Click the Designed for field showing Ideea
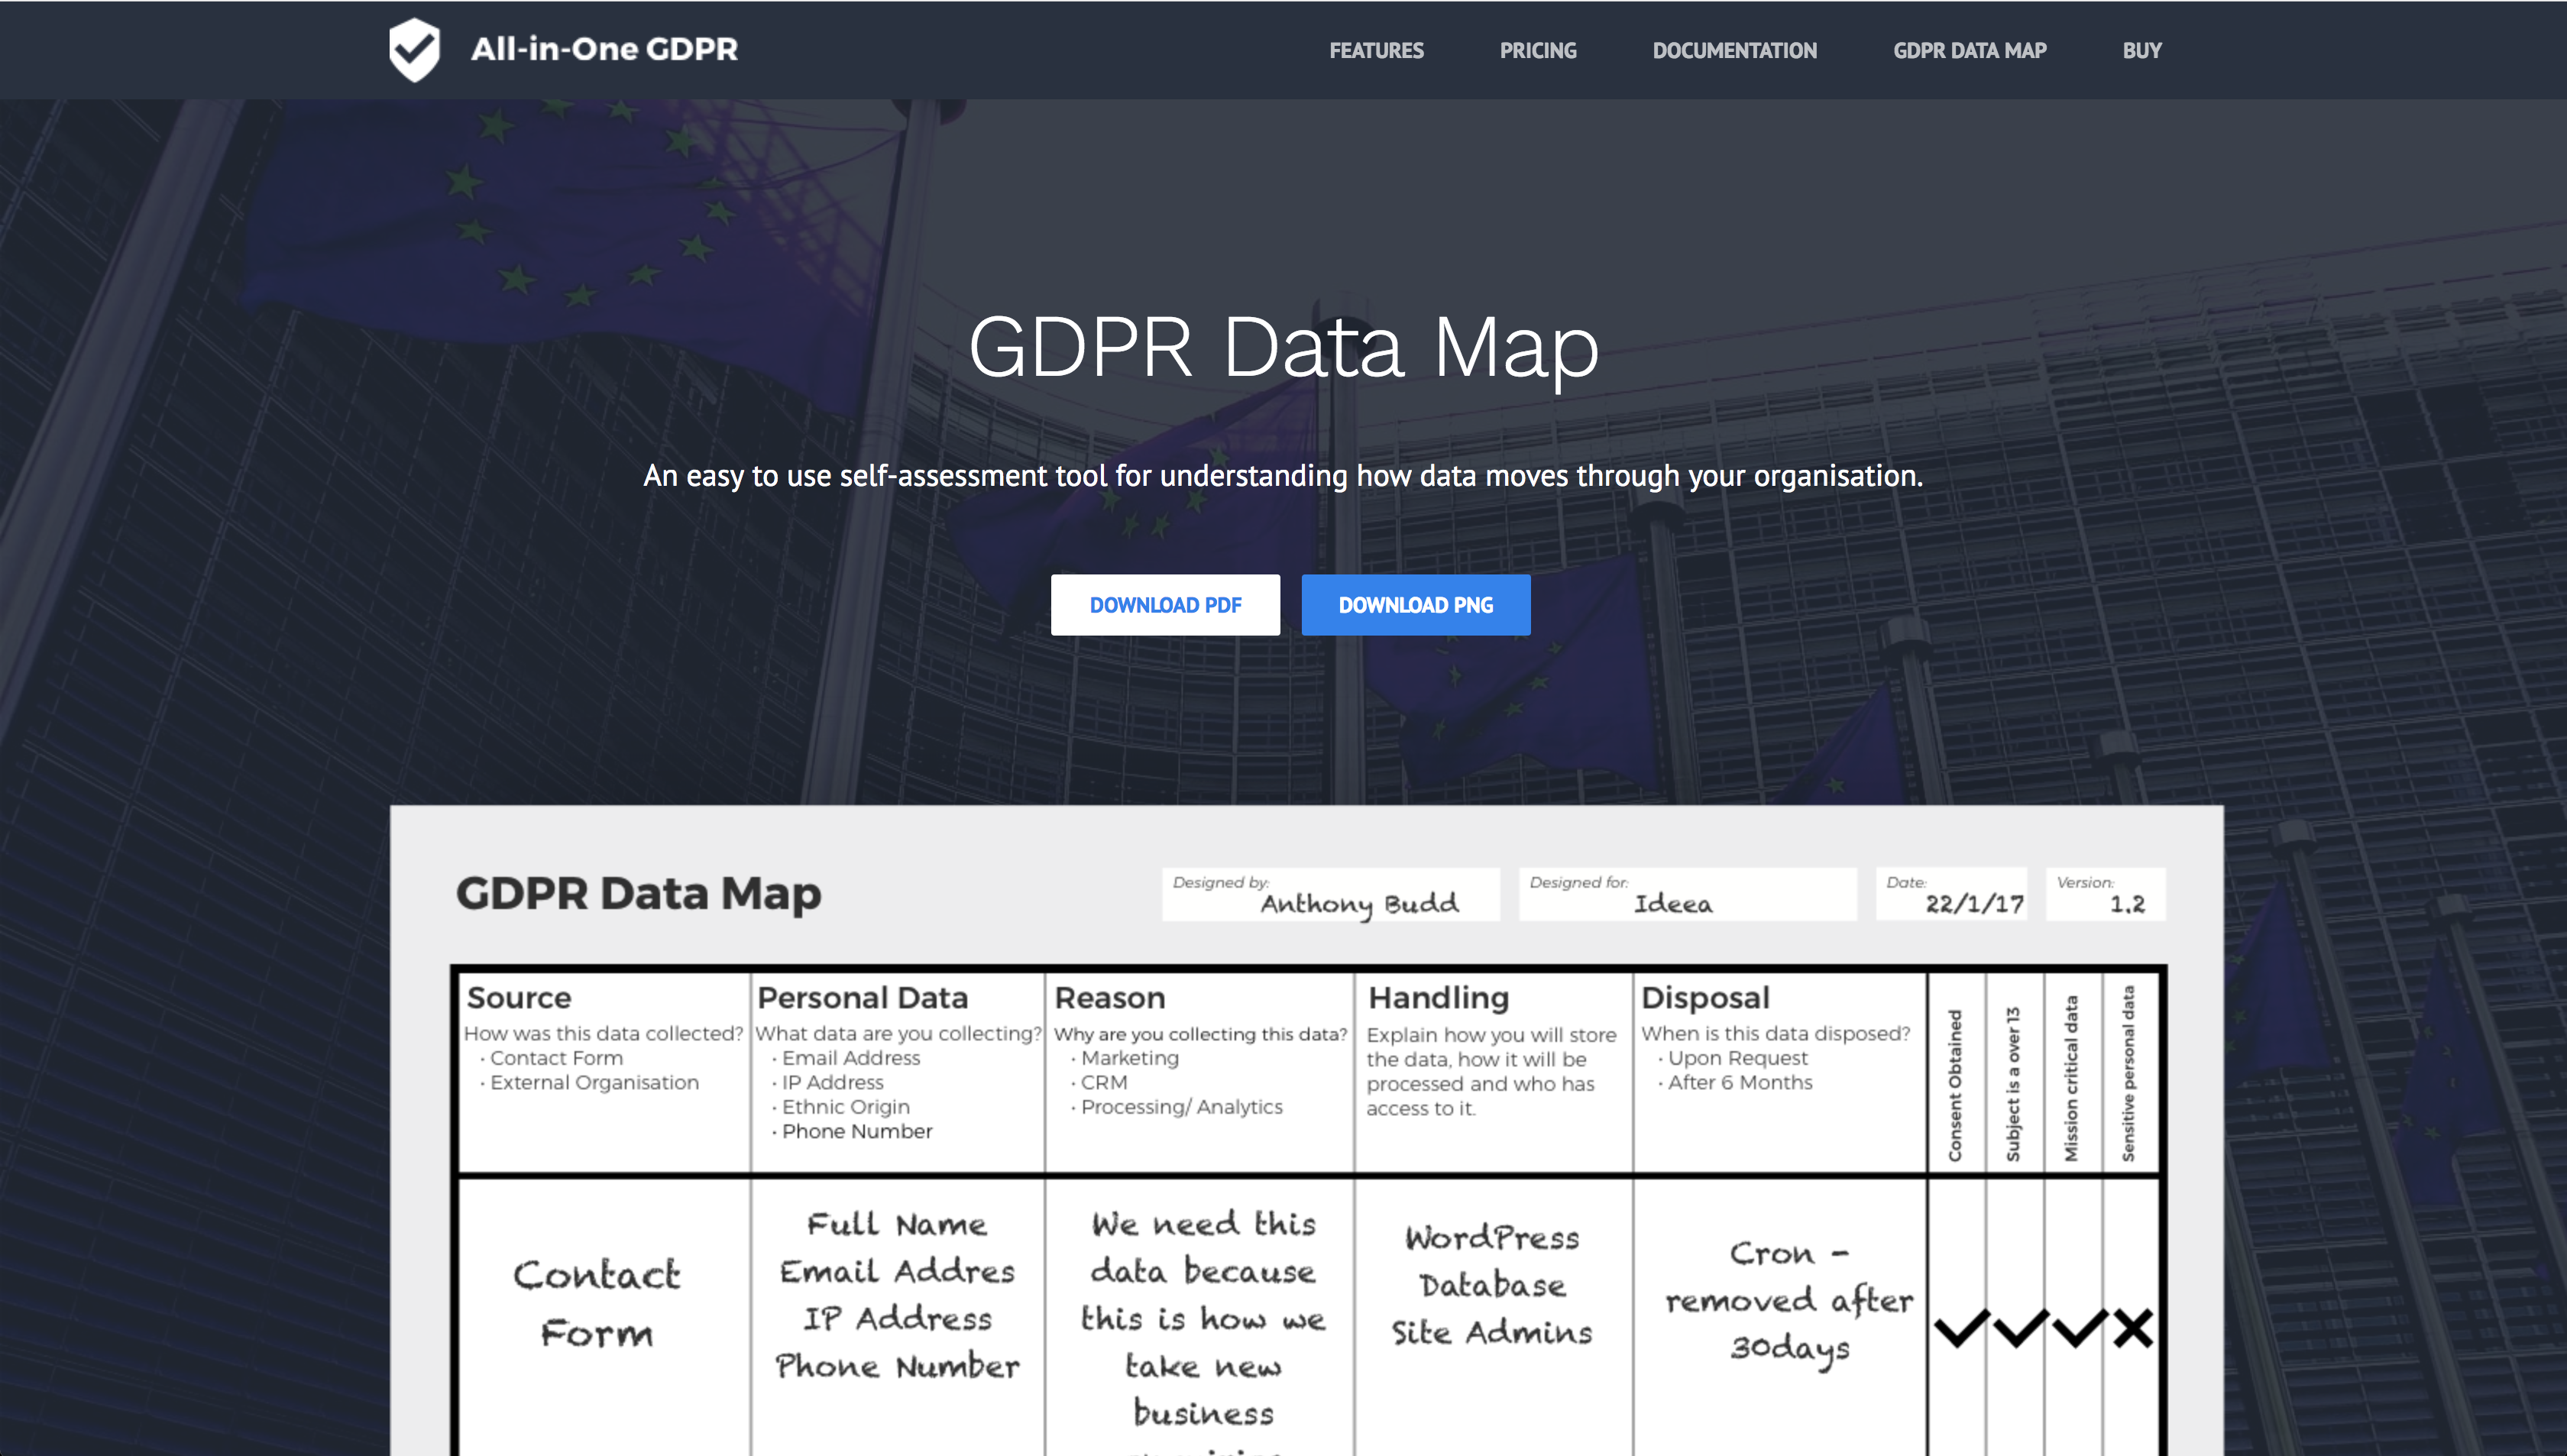Screen dimensions: 2567x1456 pos(1686,894)
